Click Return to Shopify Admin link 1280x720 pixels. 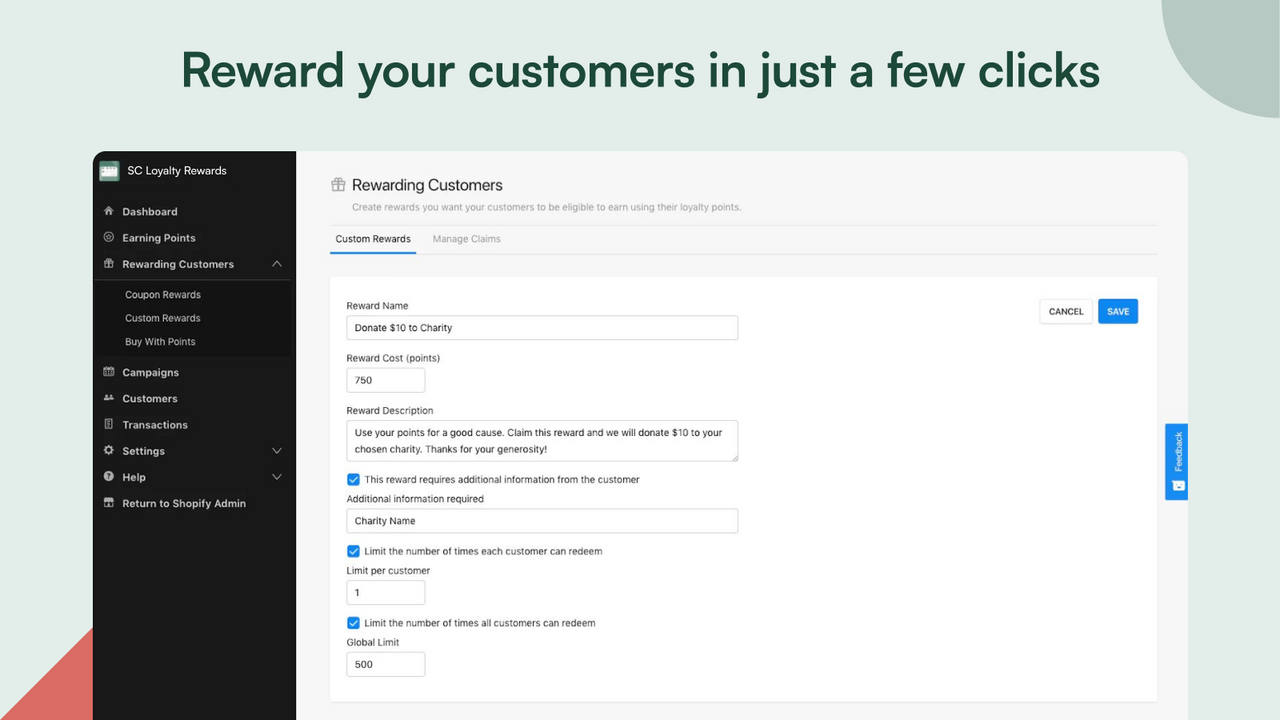click(184, 503)
